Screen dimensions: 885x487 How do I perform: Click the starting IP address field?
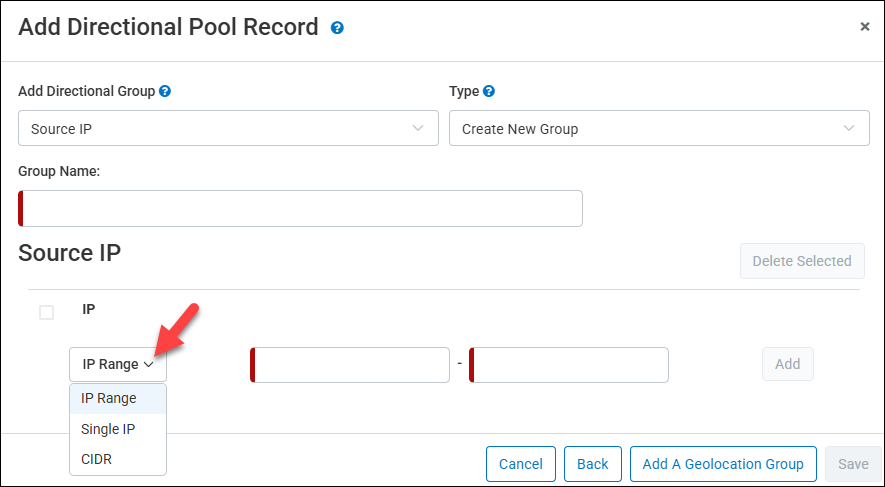click(350, 365)
